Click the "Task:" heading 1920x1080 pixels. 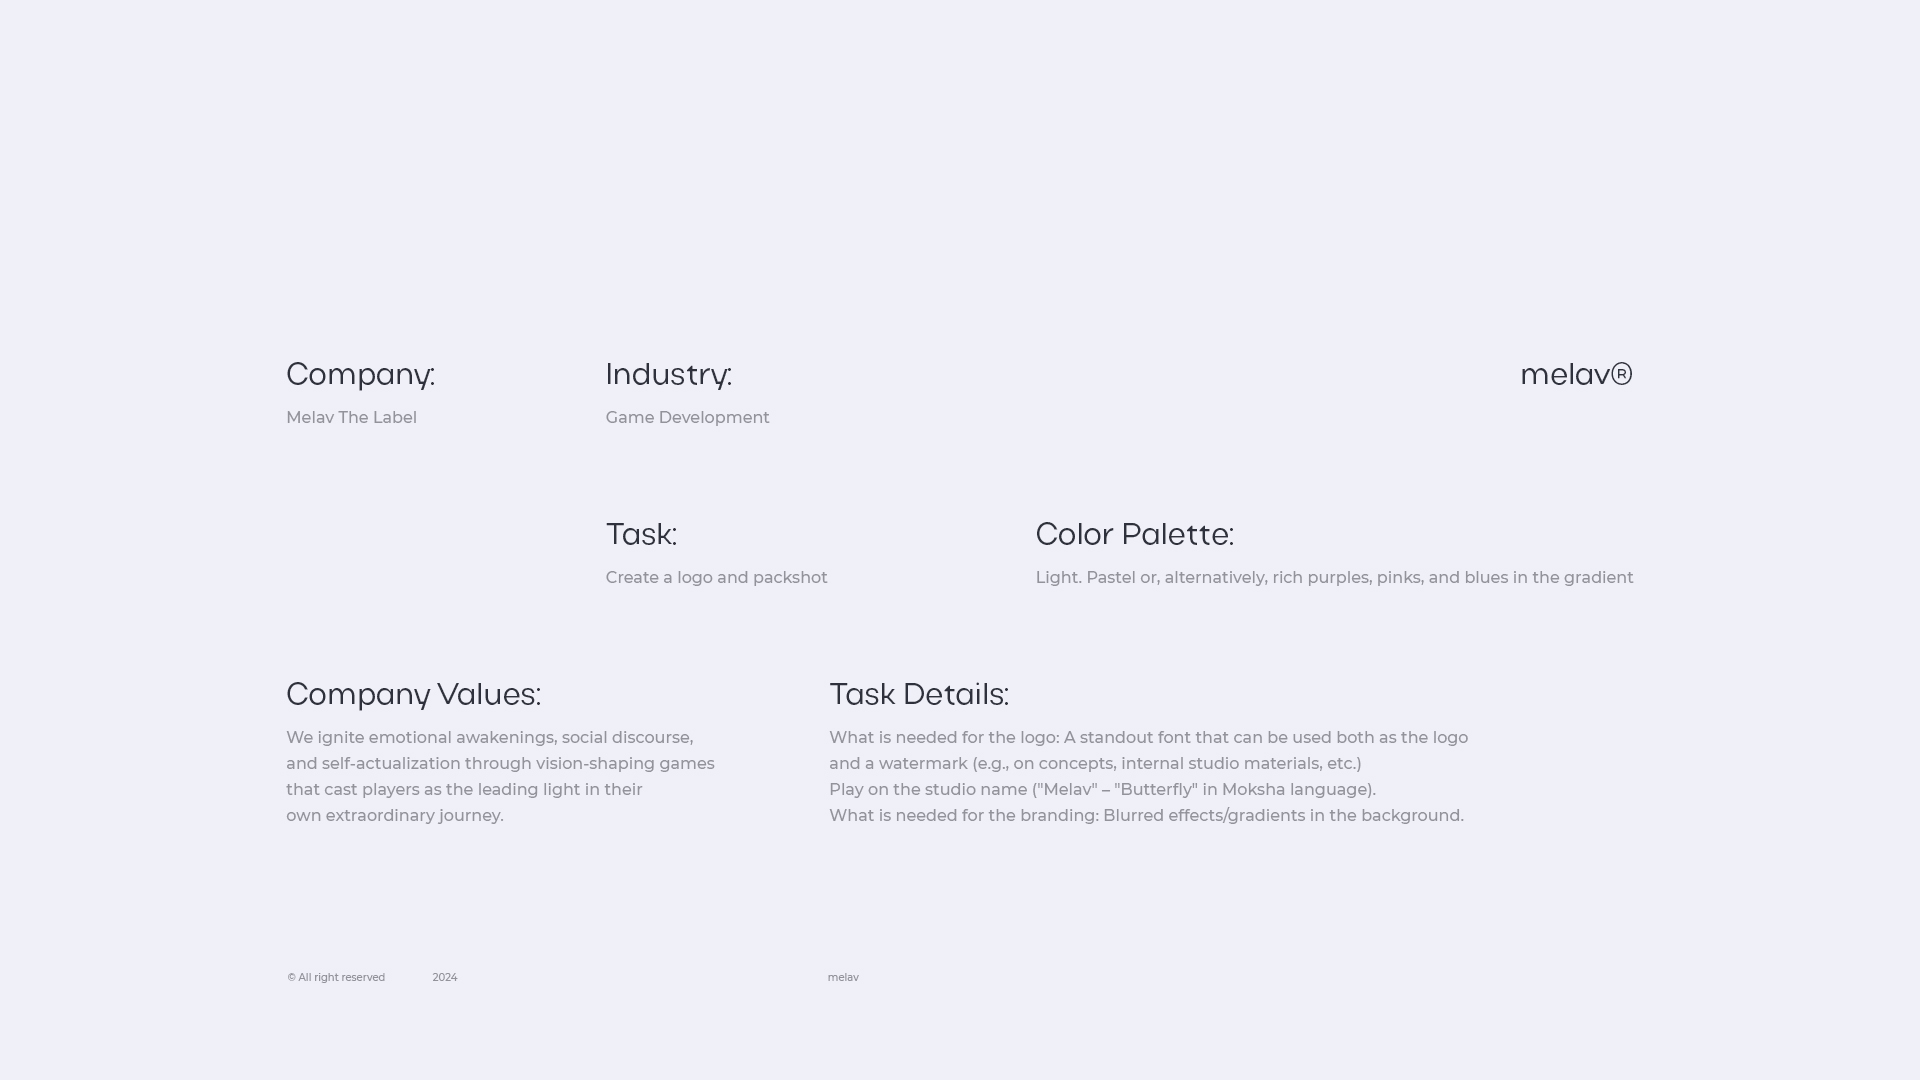click(641, 535)
